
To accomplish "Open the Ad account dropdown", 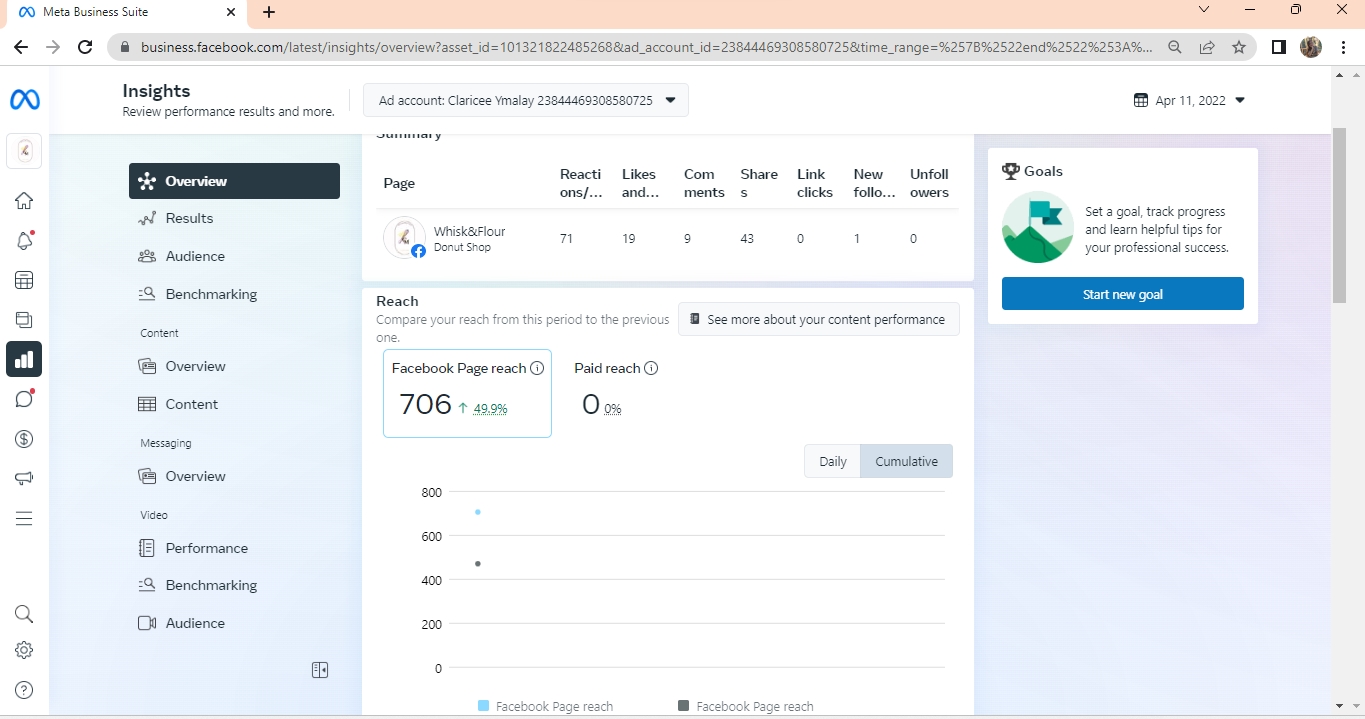I will [526, 100].
